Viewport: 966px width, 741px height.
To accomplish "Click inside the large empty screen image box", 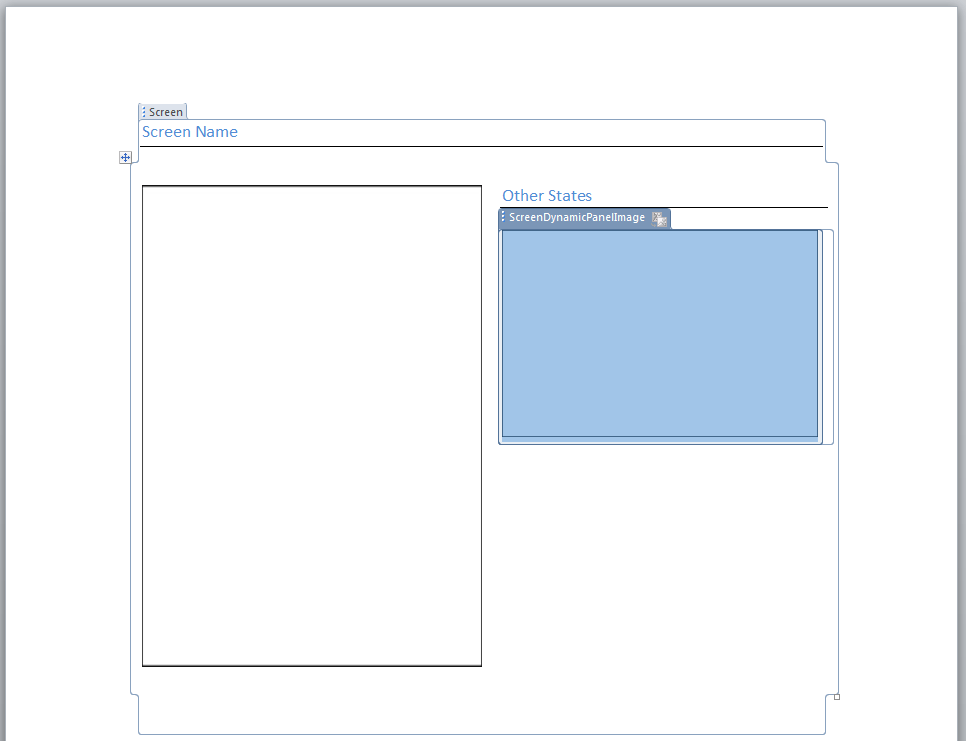I will (312, 426).
